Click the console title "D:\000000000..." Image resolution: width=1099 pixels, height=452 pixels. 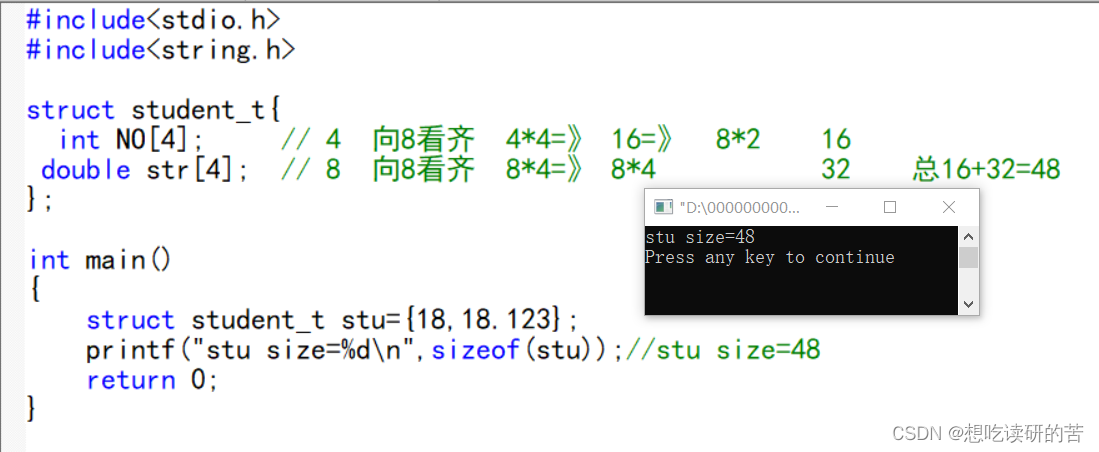(739, 207)
